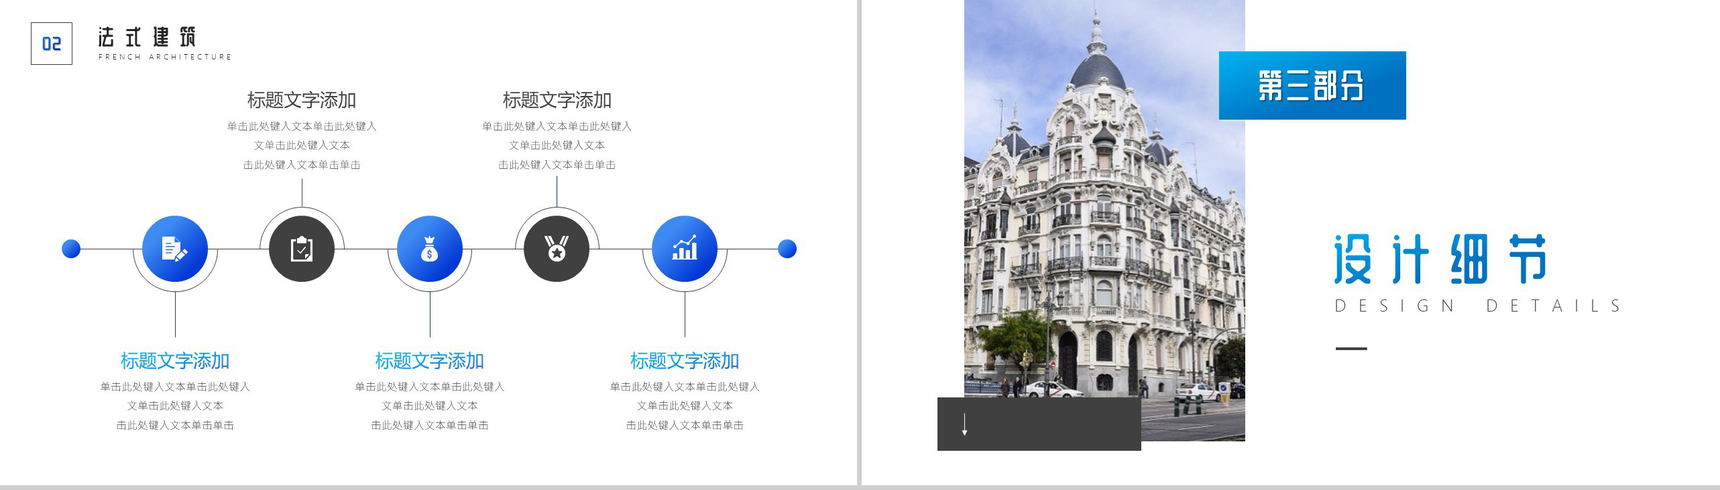1720x490 pixels.
Task: Select the heading above the clipboard icon
Action: [x=302, y=100]
